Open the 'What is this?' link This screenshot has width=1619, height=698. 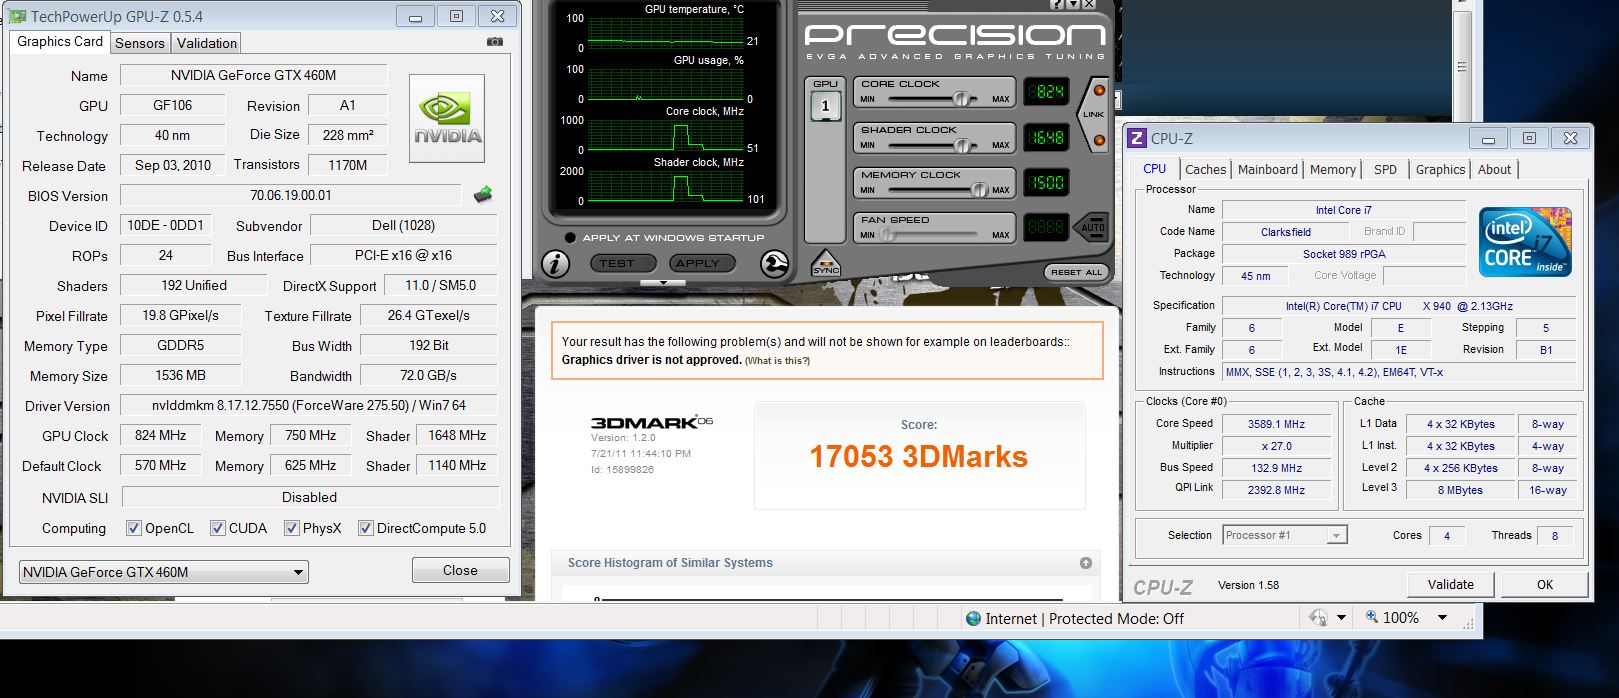click(x=777, y=361)
